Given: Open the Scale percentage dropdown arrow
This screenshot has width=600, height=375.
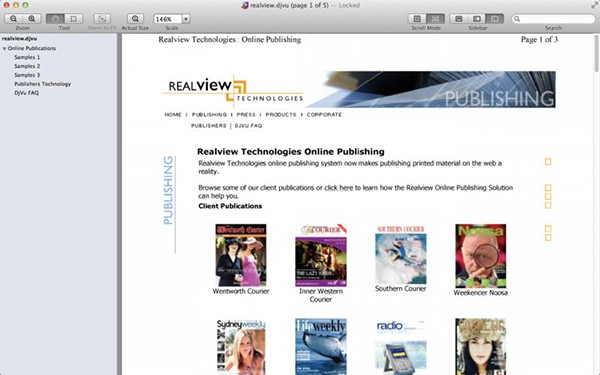Looking at the screenshot, I should 186,19.
